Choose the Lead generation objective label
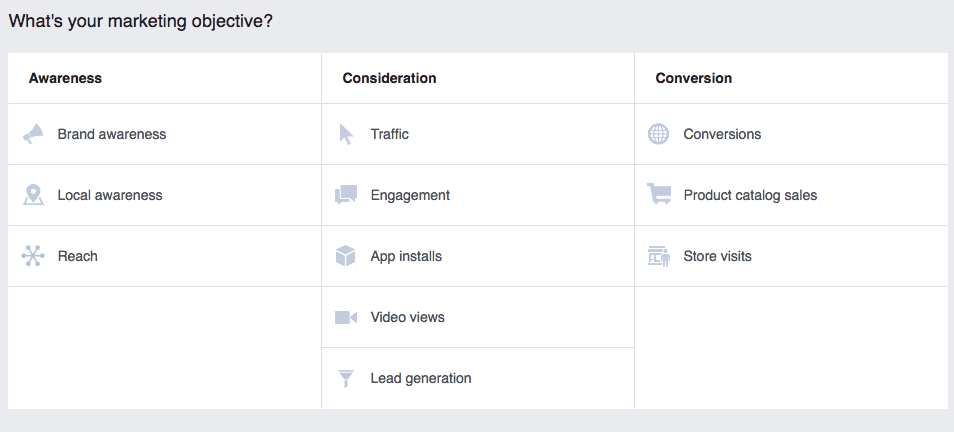The width and height of the screenshot is (954, 432). (x=421, y=378)
